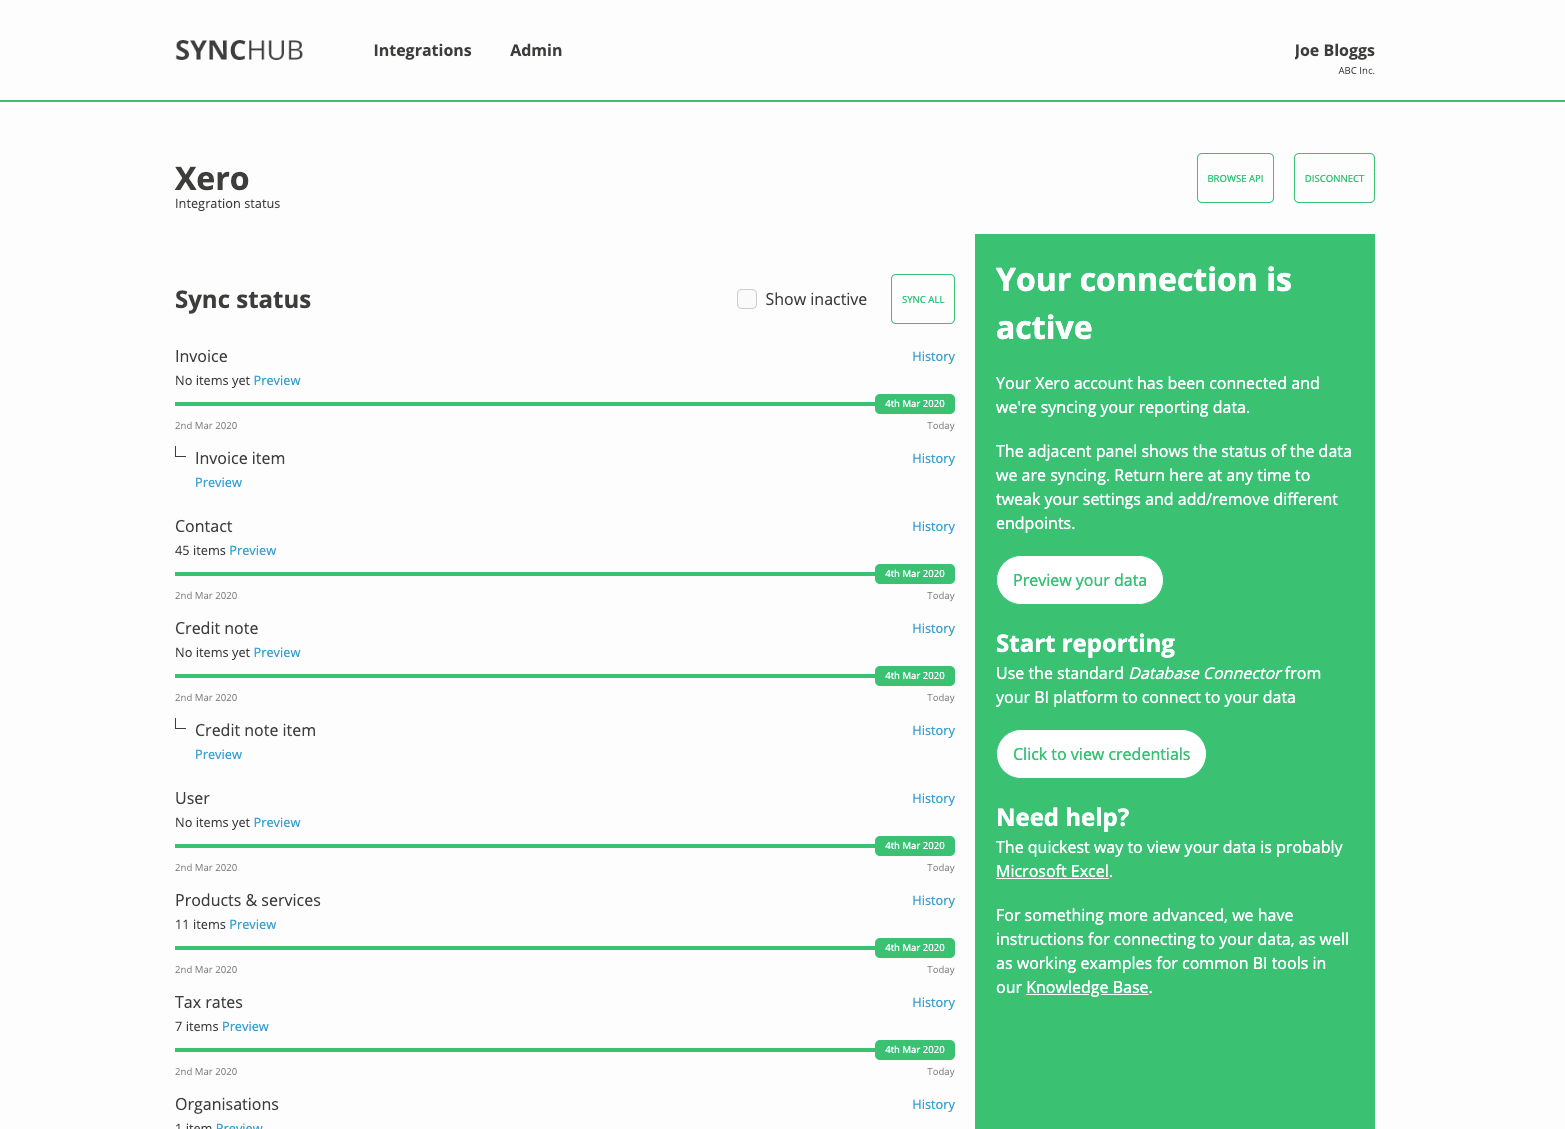
Task: Open the Integrations menu
Action: pos(422,50)
